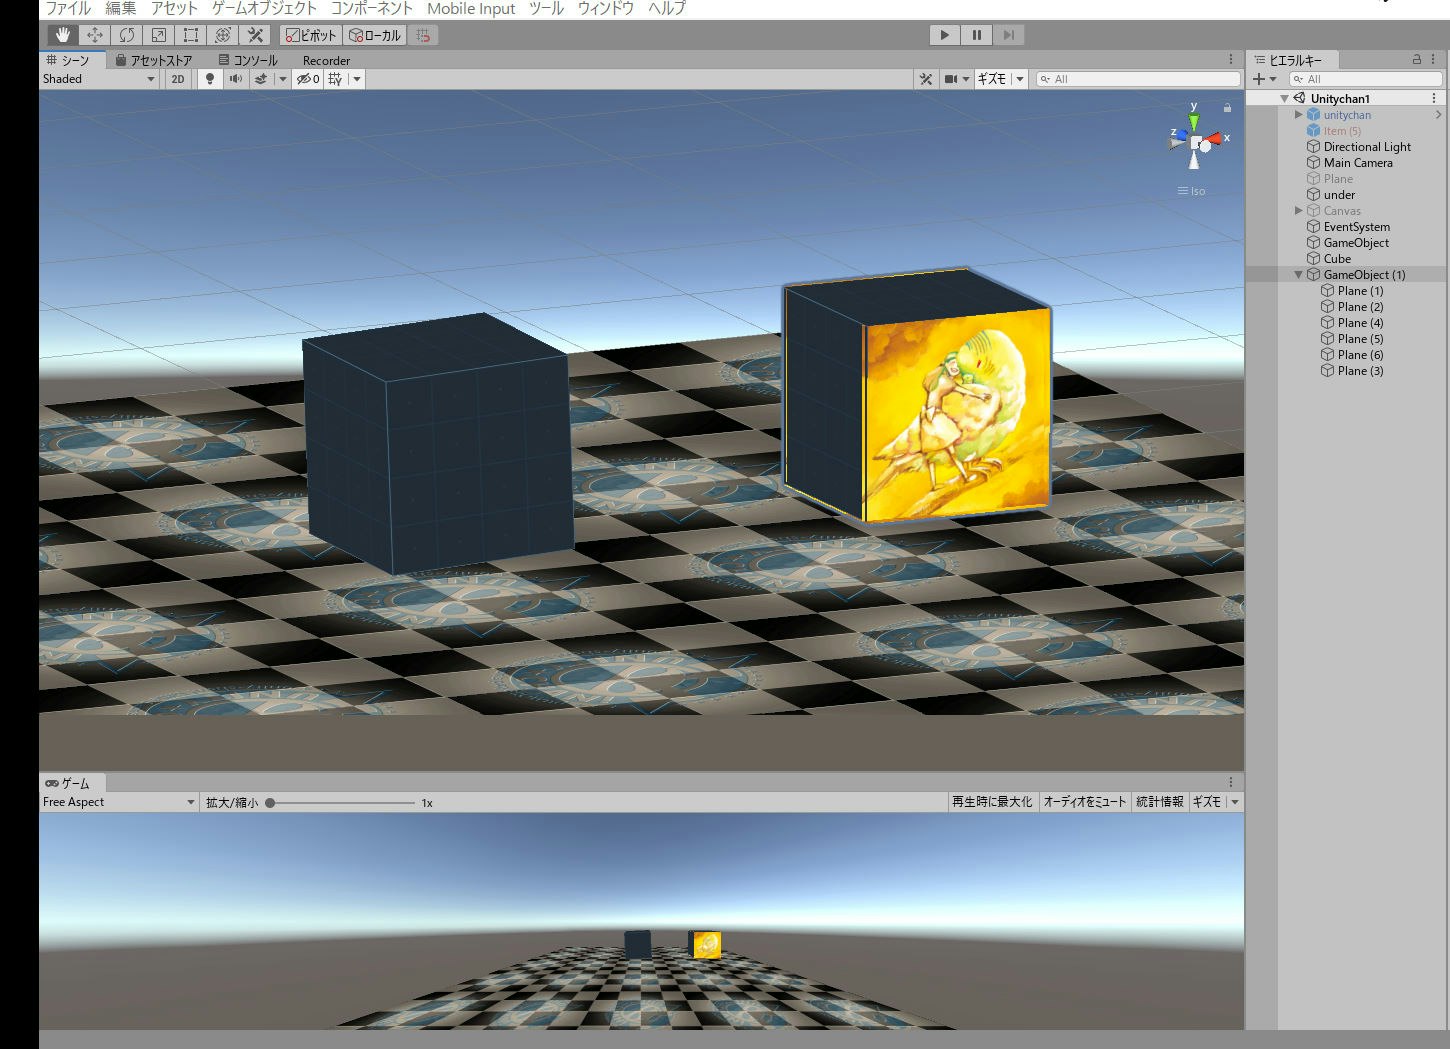
Task: Open scene panel three-dot options menu
Action: pyautogui.click(x=1231, y=60)
